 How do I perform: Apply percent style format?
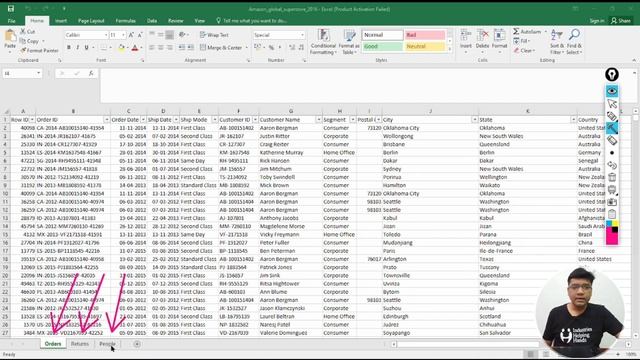coord(271,48)
